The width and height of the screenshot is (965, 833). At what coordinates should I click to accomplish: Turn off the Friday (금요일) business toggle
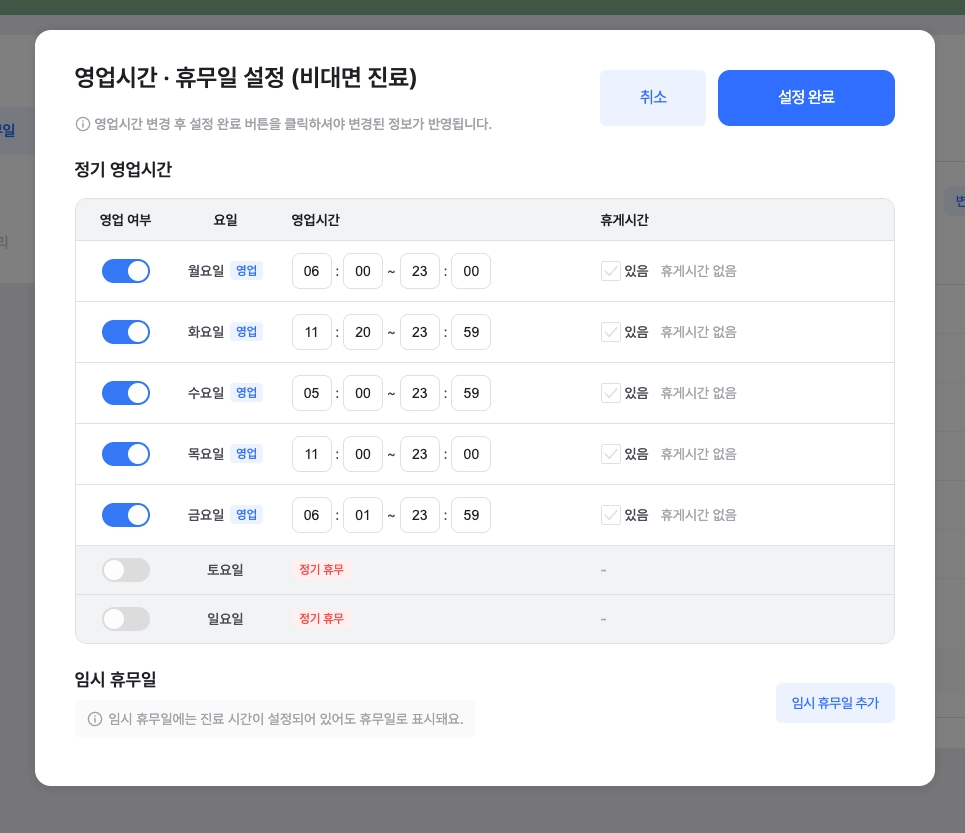click(126, 515)
